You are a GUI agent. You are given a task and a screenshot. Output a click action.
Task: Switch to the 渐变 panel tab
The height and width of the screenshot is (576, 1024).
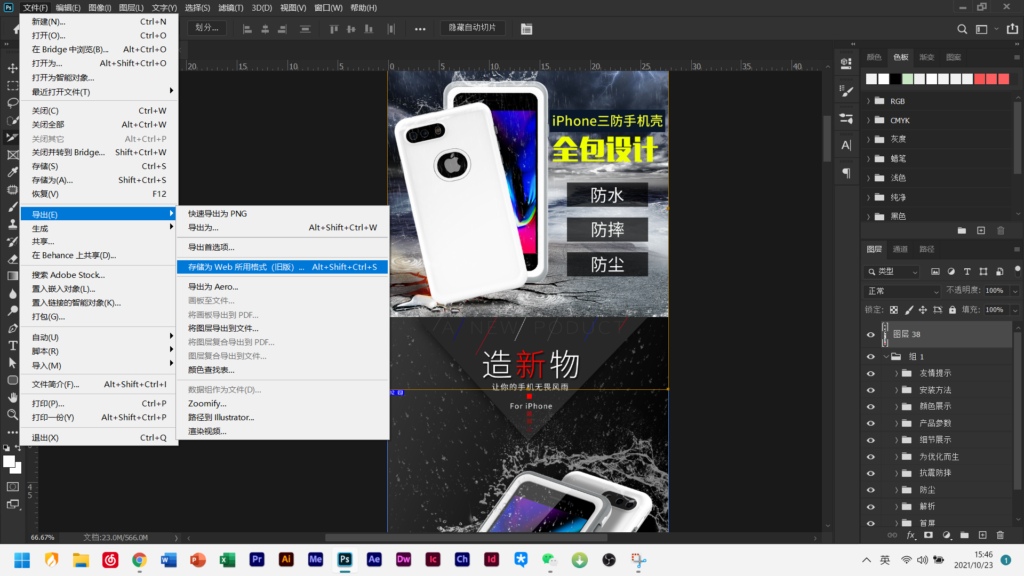927,57
